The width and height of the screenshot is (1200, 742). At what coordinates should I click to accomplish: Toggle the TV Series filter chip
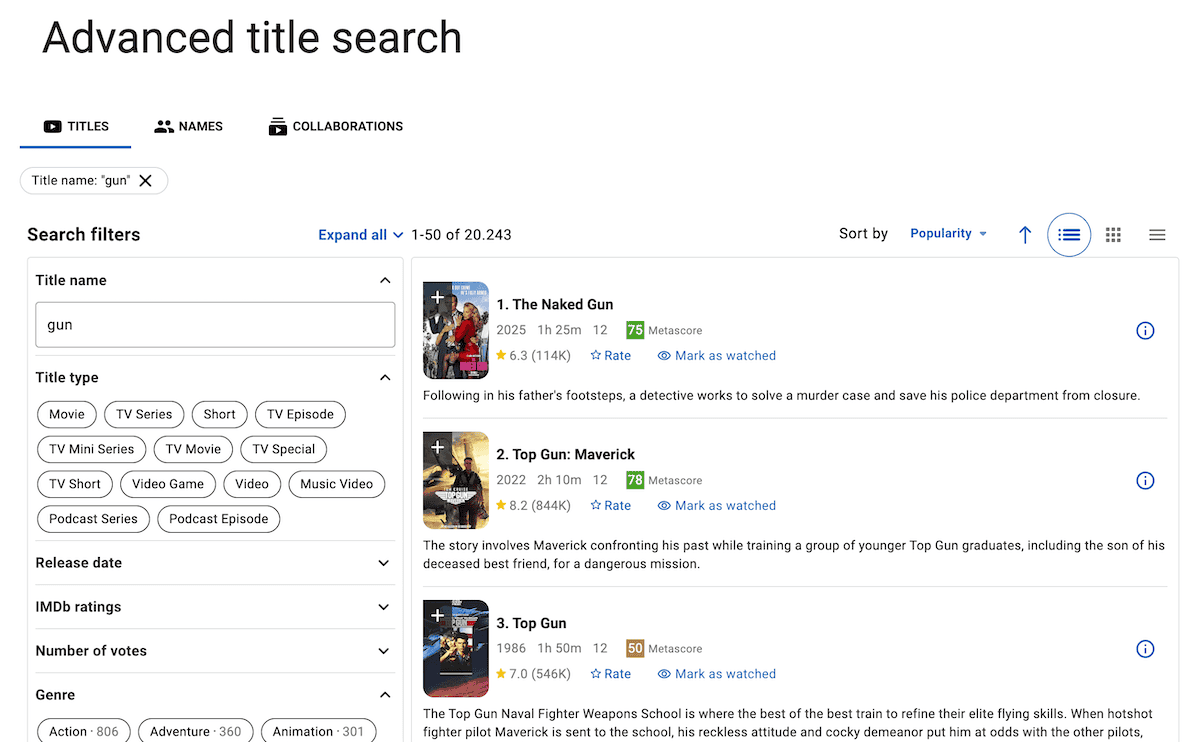144,414
